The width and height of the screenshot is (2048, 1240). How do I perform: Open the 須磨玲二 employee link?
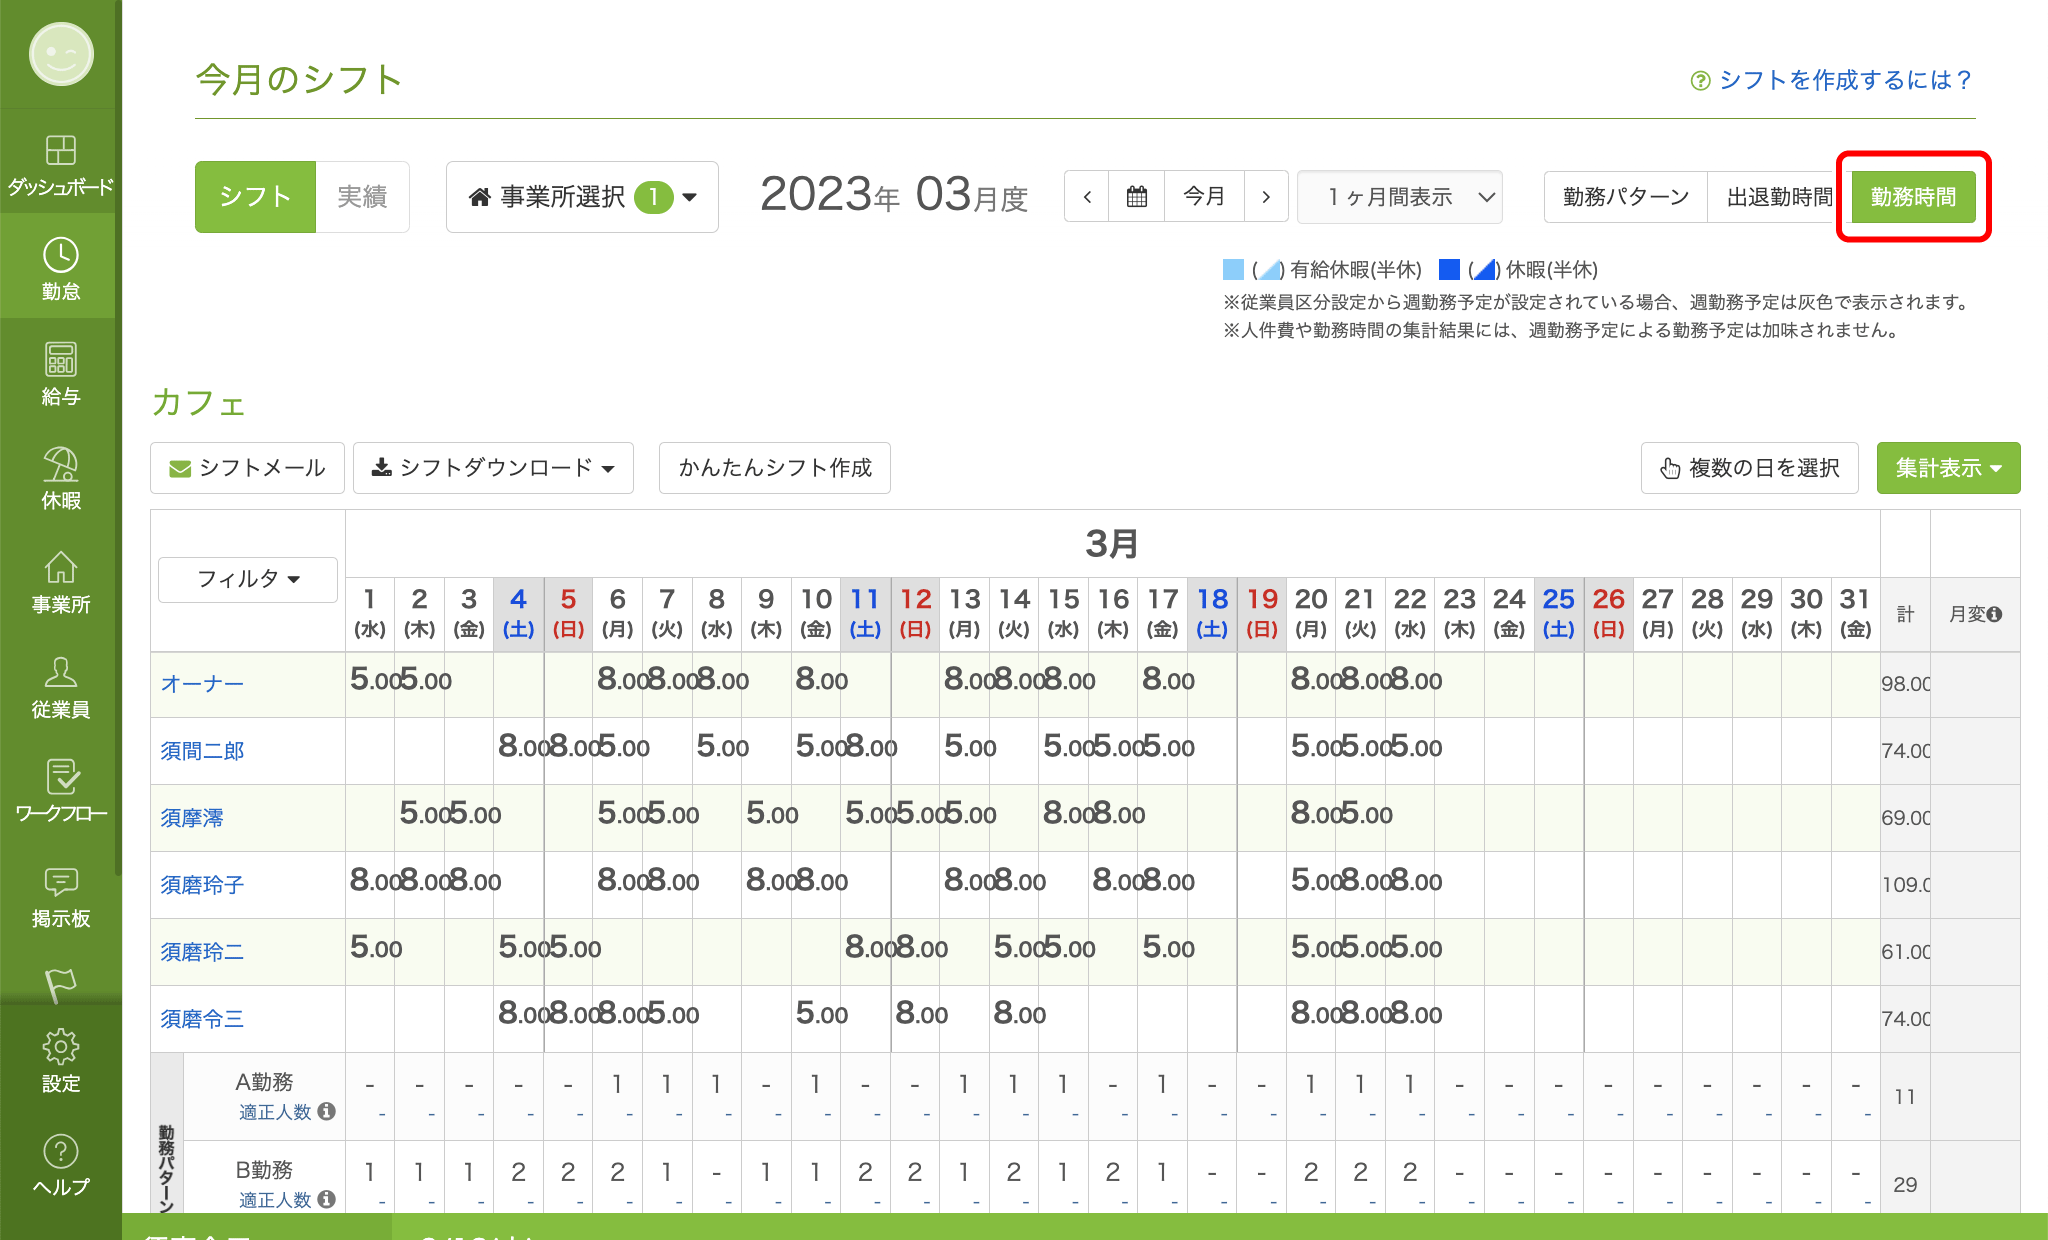[202, 952]
